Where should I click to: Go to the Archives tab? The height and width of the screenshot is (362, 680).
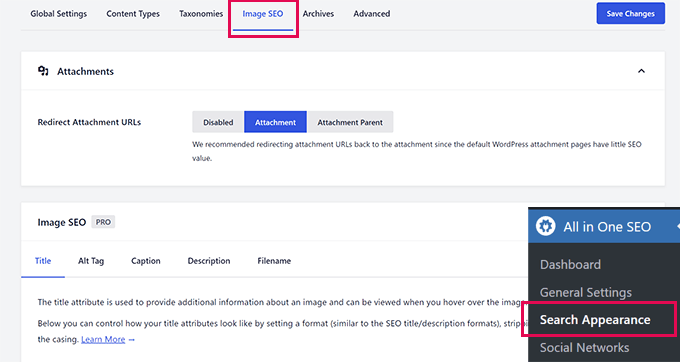[318, 14]
